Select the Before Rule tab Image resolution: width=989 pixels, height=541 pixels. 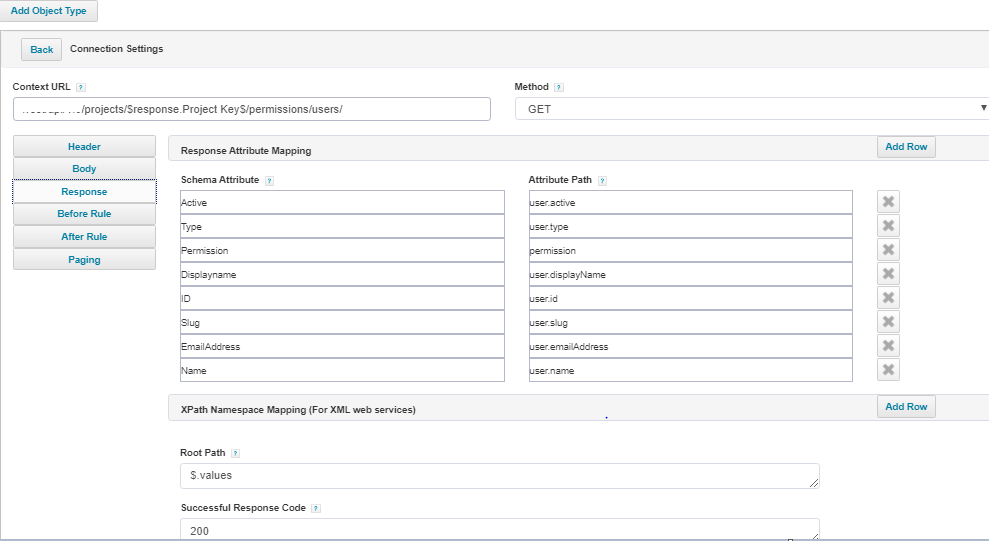[x=84, y=214]
